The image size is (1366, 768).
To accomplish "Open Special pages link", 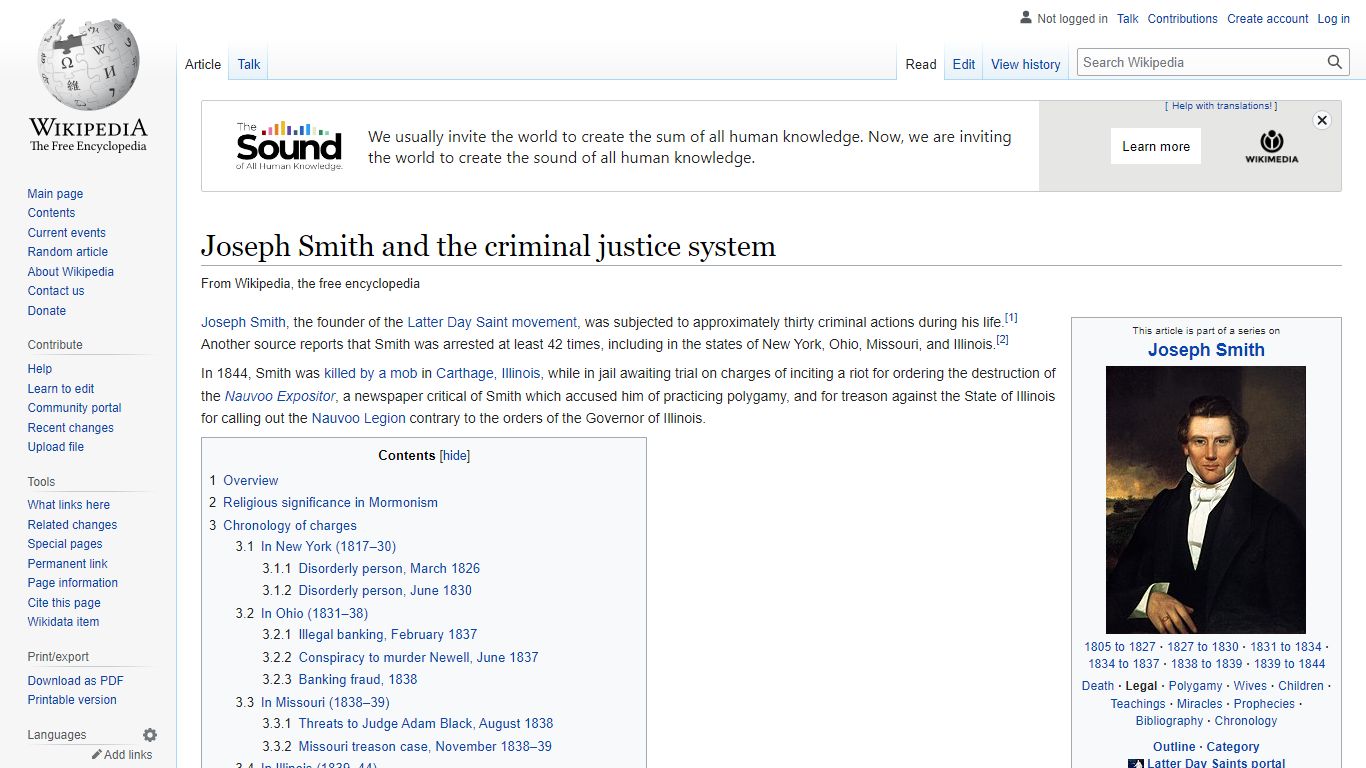I will click(x=65, y=544).
